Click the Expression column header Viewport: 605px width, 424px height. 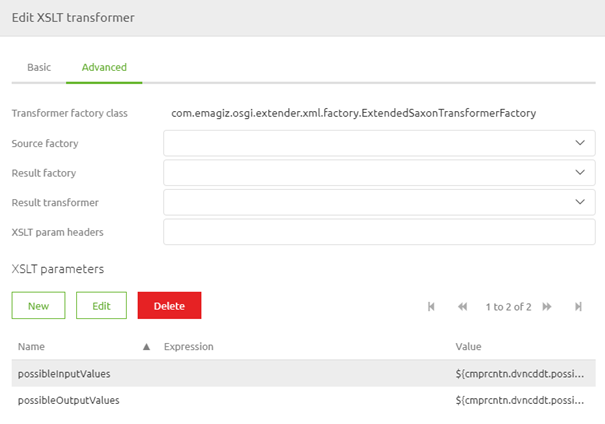189,346
